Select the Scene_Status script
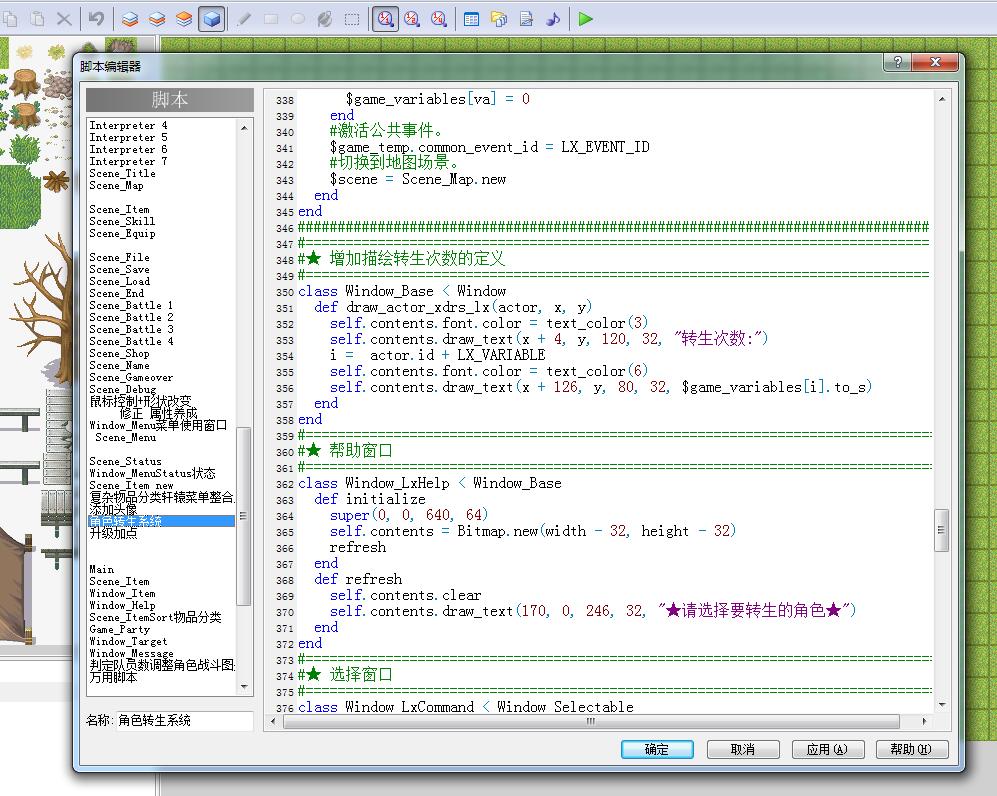997x796 pixels. coord(125,462)
